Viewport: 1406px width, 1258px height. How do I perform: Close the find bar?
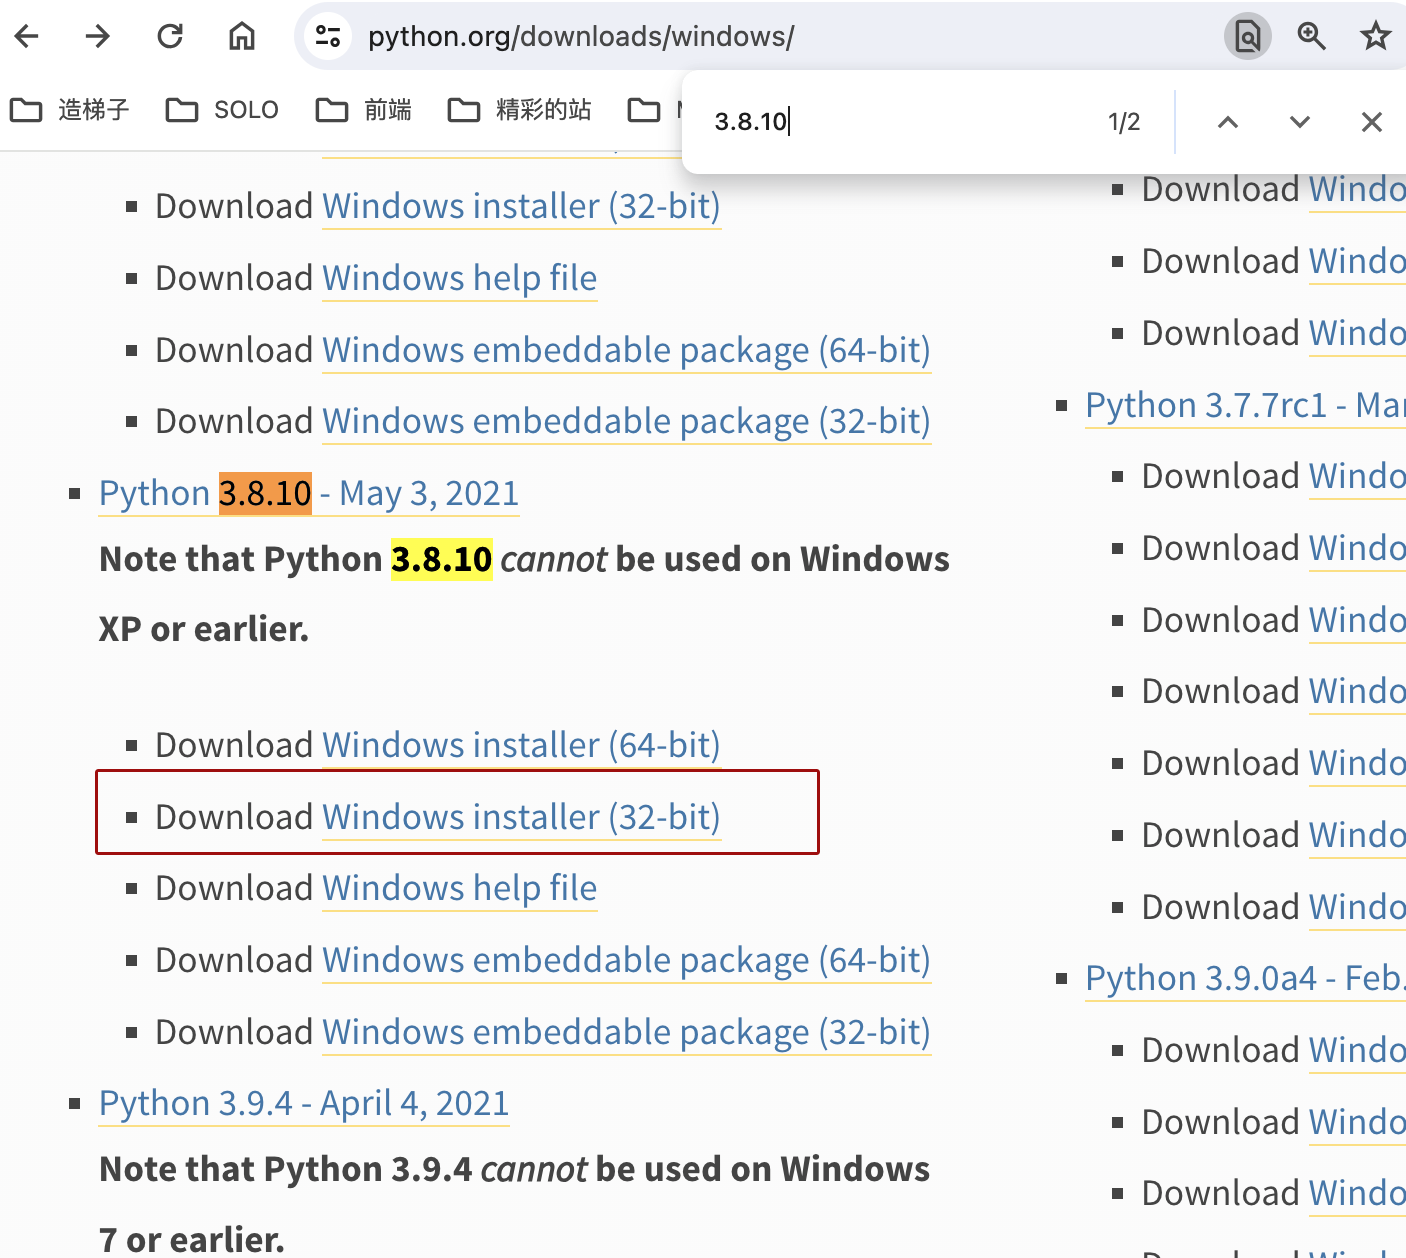click(x=1372, y=122)
